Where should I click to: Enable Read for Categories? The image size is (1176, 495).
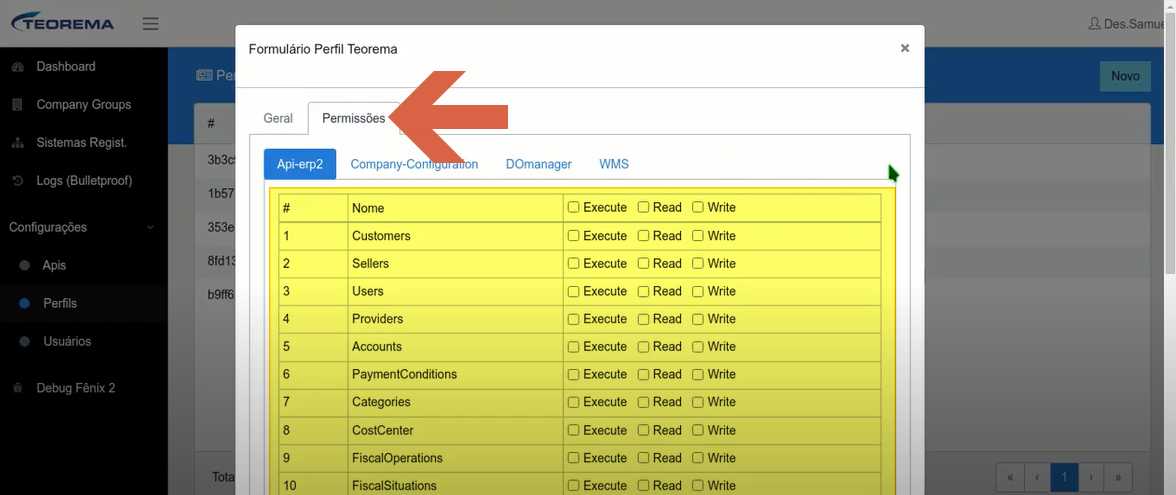point(644,402)
